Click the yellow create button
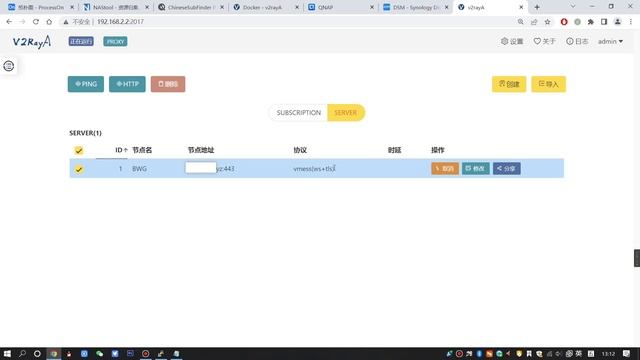 click(509, 84)
